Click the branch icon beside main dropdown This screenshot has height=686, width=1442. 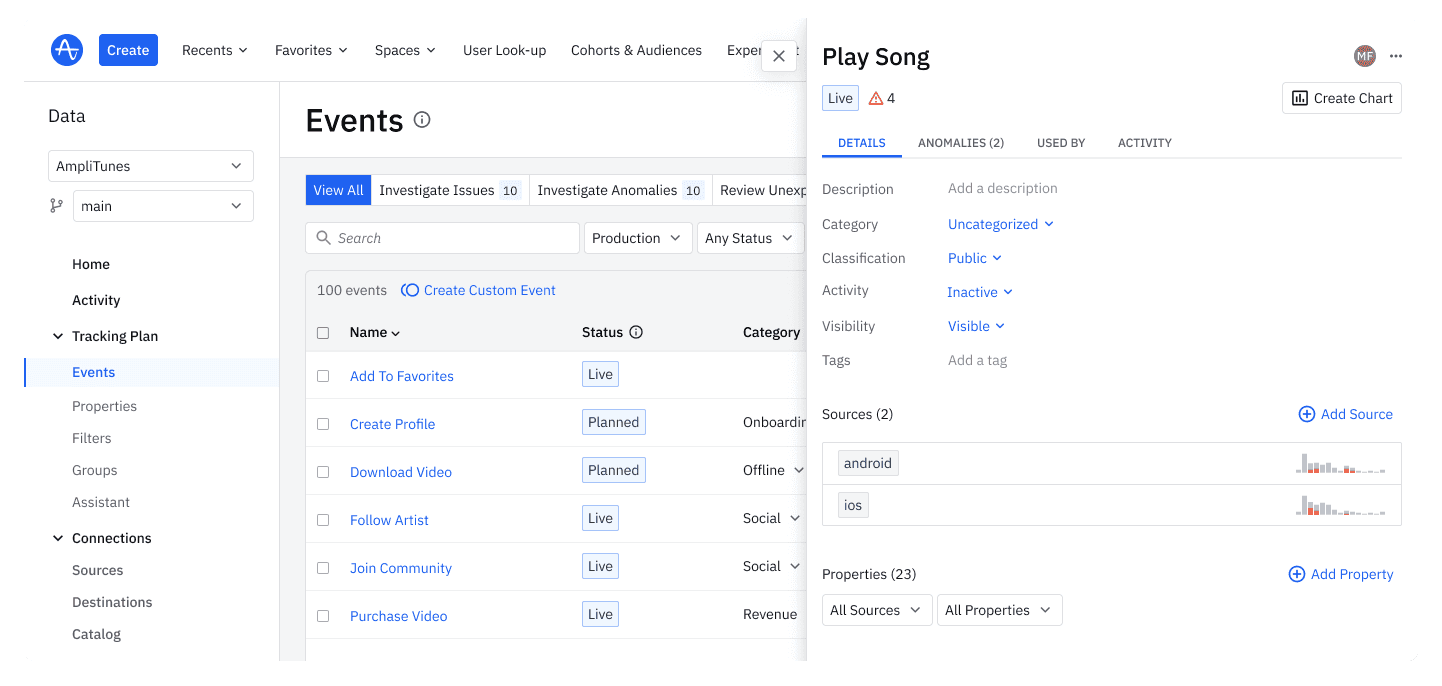[x=56, y=205]
